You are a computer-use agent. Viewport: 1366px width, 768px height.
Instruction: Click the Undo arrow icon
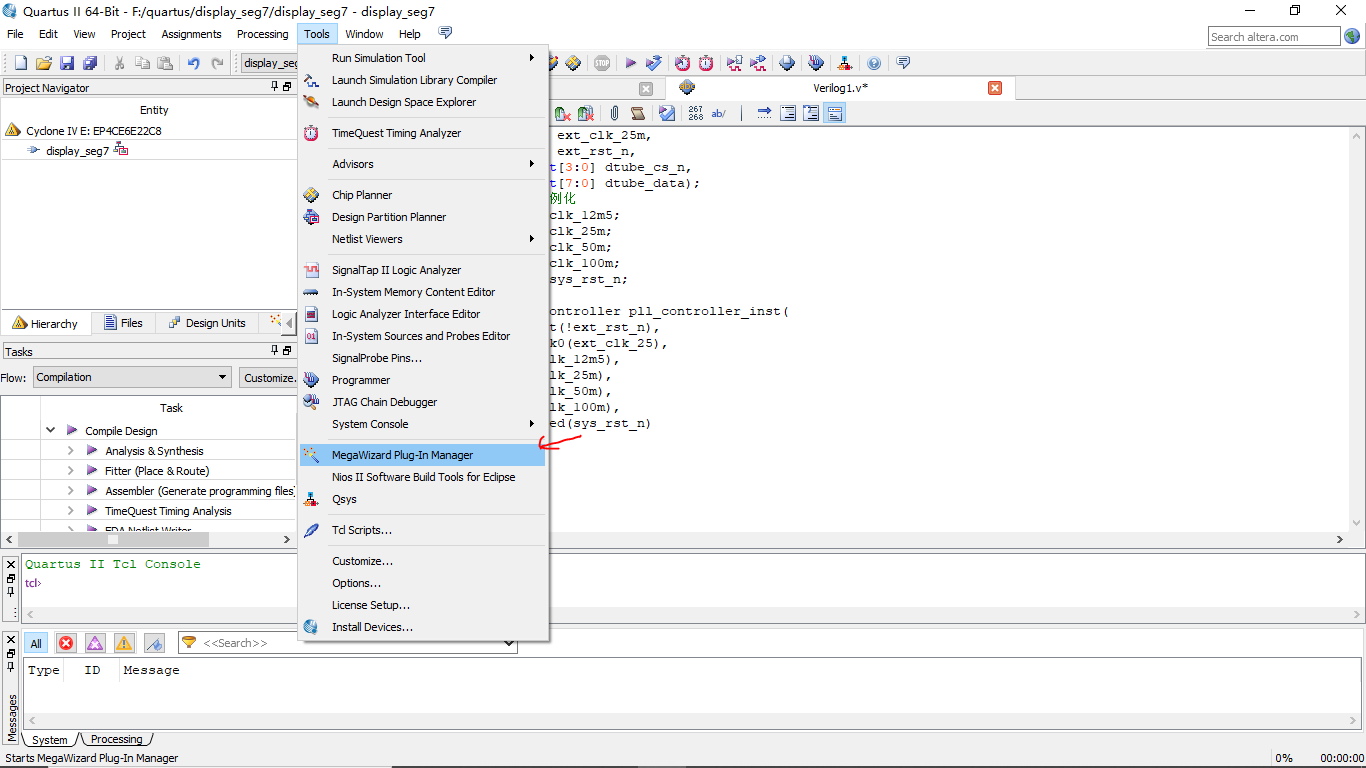(x=193, y=63)
